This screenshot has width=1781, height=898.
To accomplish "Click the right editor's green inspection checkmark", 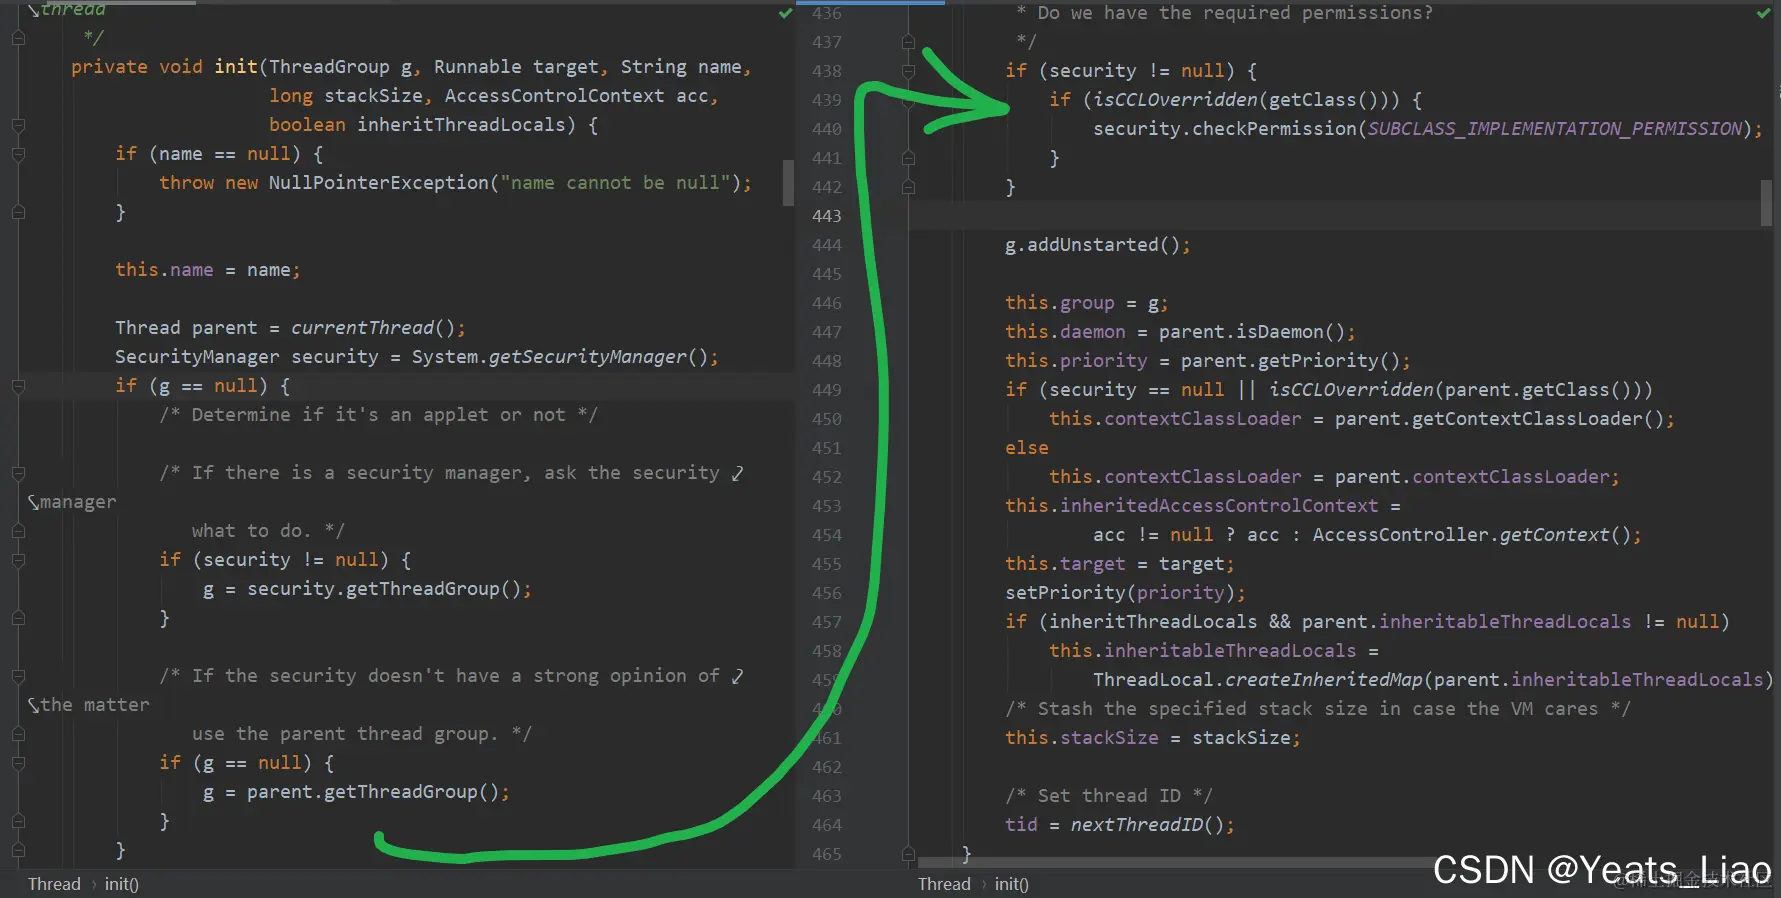I will click(x=1763, y=13).
